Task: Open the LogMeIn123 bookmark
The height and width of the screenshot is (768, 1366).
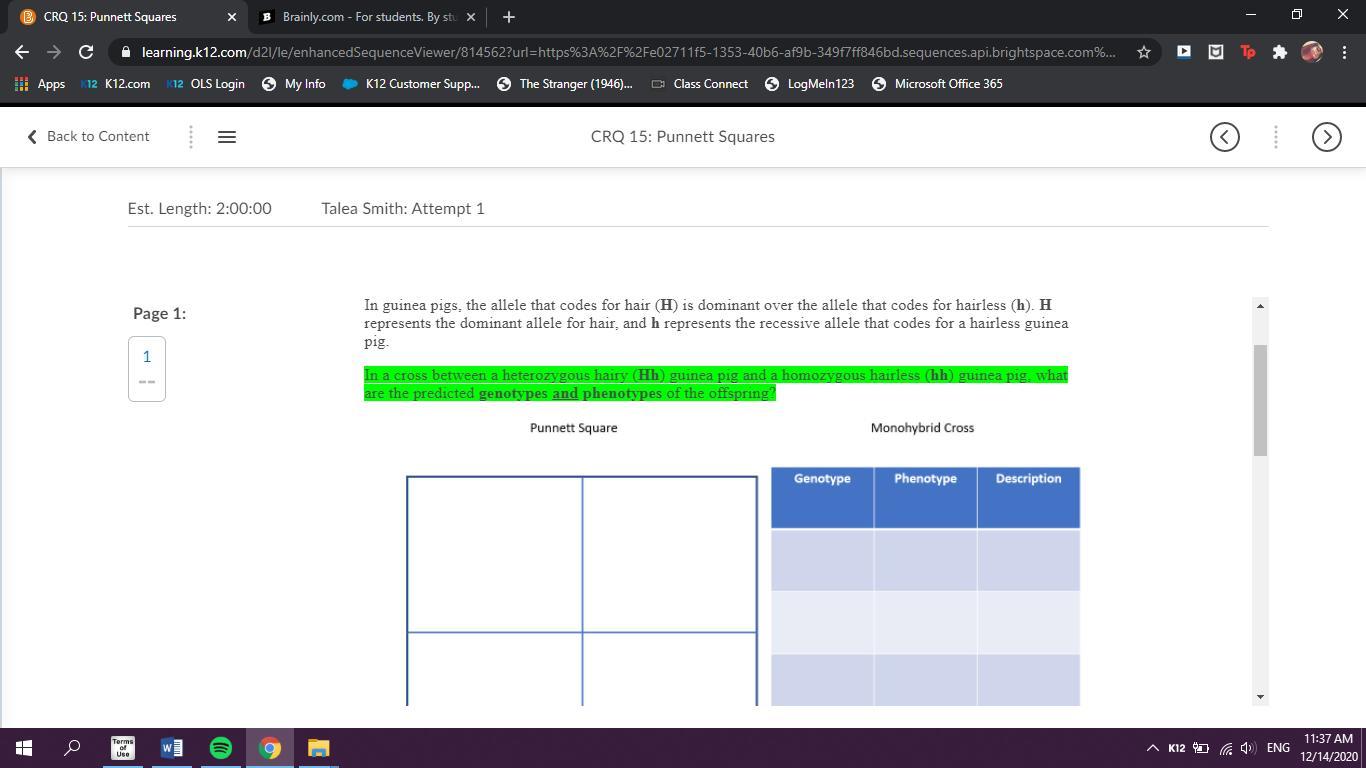Action: pyautogui.click(x=810, y=84)
